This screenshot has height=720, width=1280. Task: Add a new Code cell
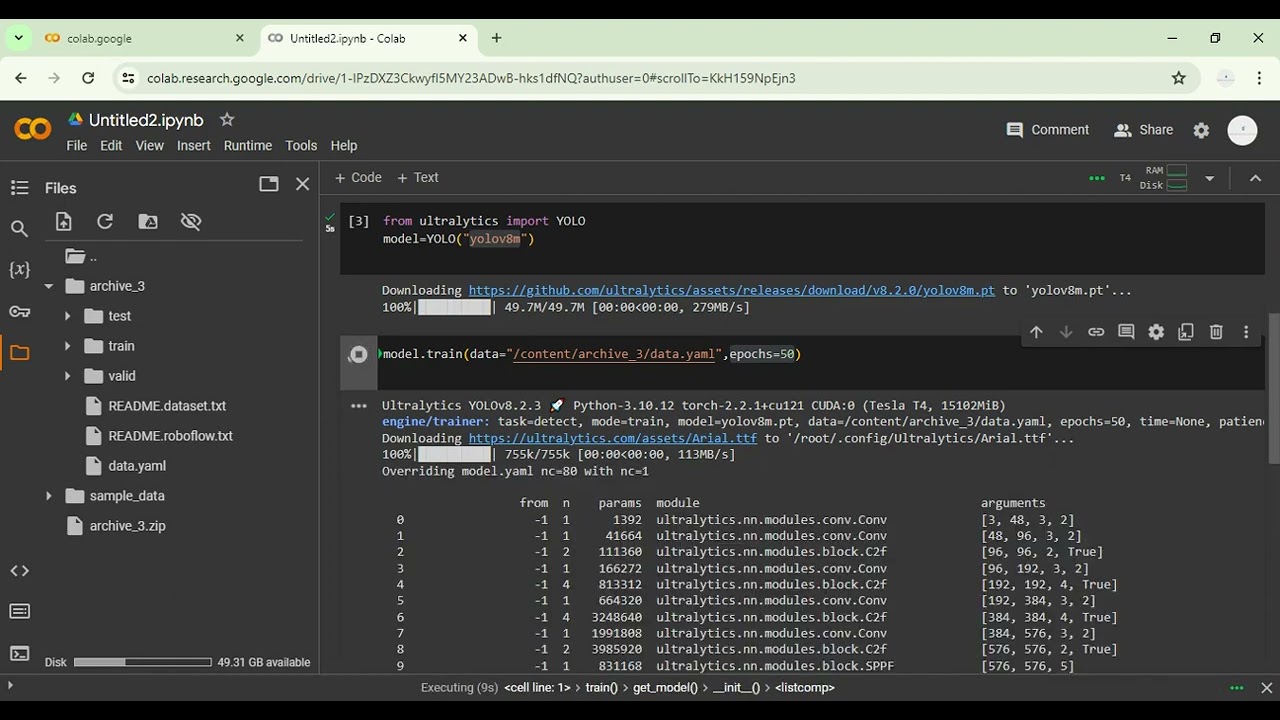tap(358, 178)
